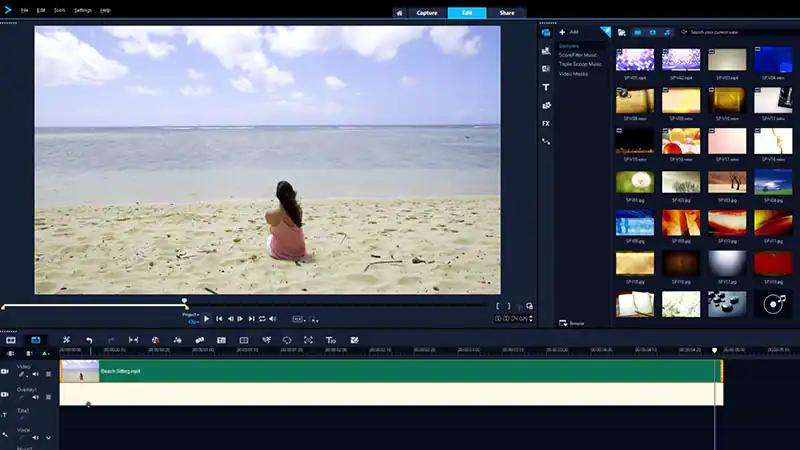Show photo files filter in library
This screenshot has width=800, height=450.
(652, 32)
